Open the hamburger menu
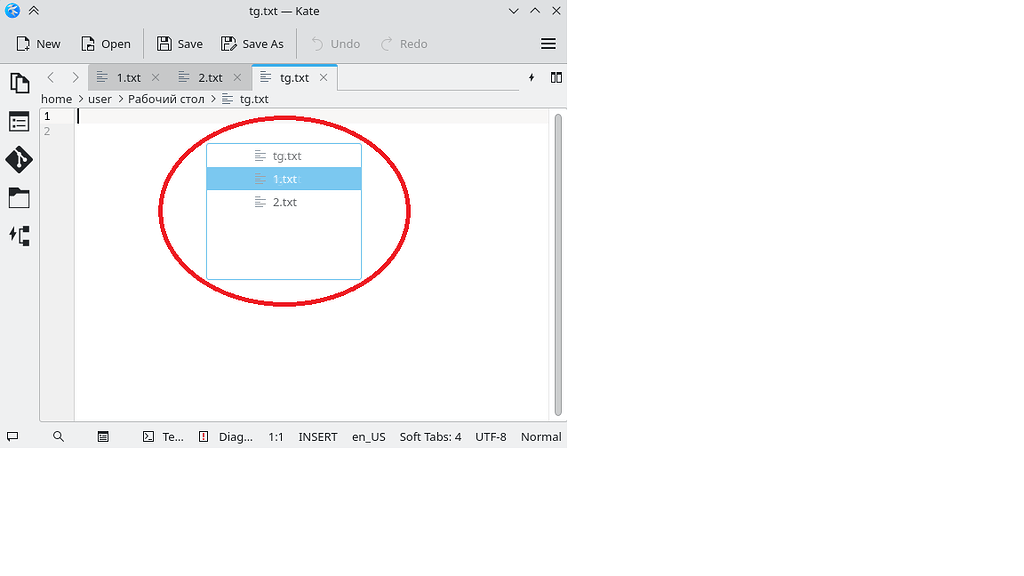This screenshot has height=576, width=1024. point(548,43)
